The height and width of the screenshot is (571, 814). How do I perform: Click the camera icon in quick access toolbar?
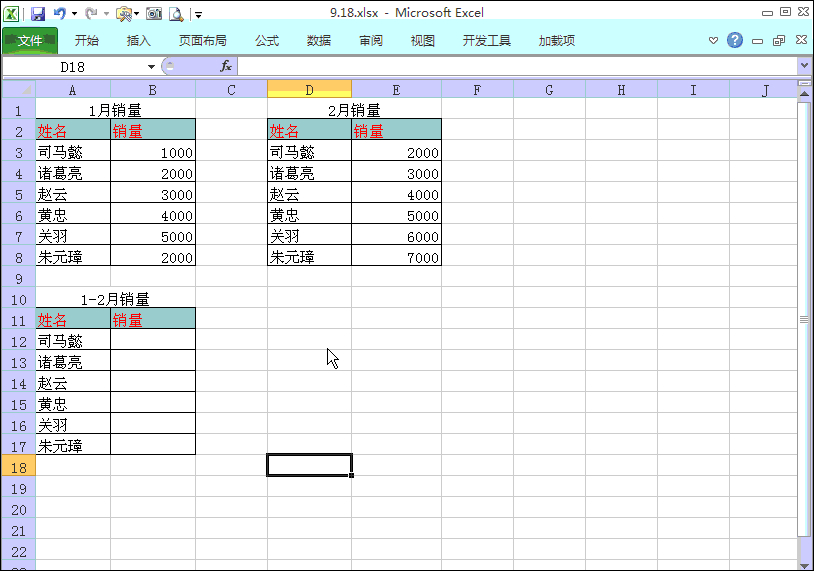pyautogui.click(x=154, y=13)
